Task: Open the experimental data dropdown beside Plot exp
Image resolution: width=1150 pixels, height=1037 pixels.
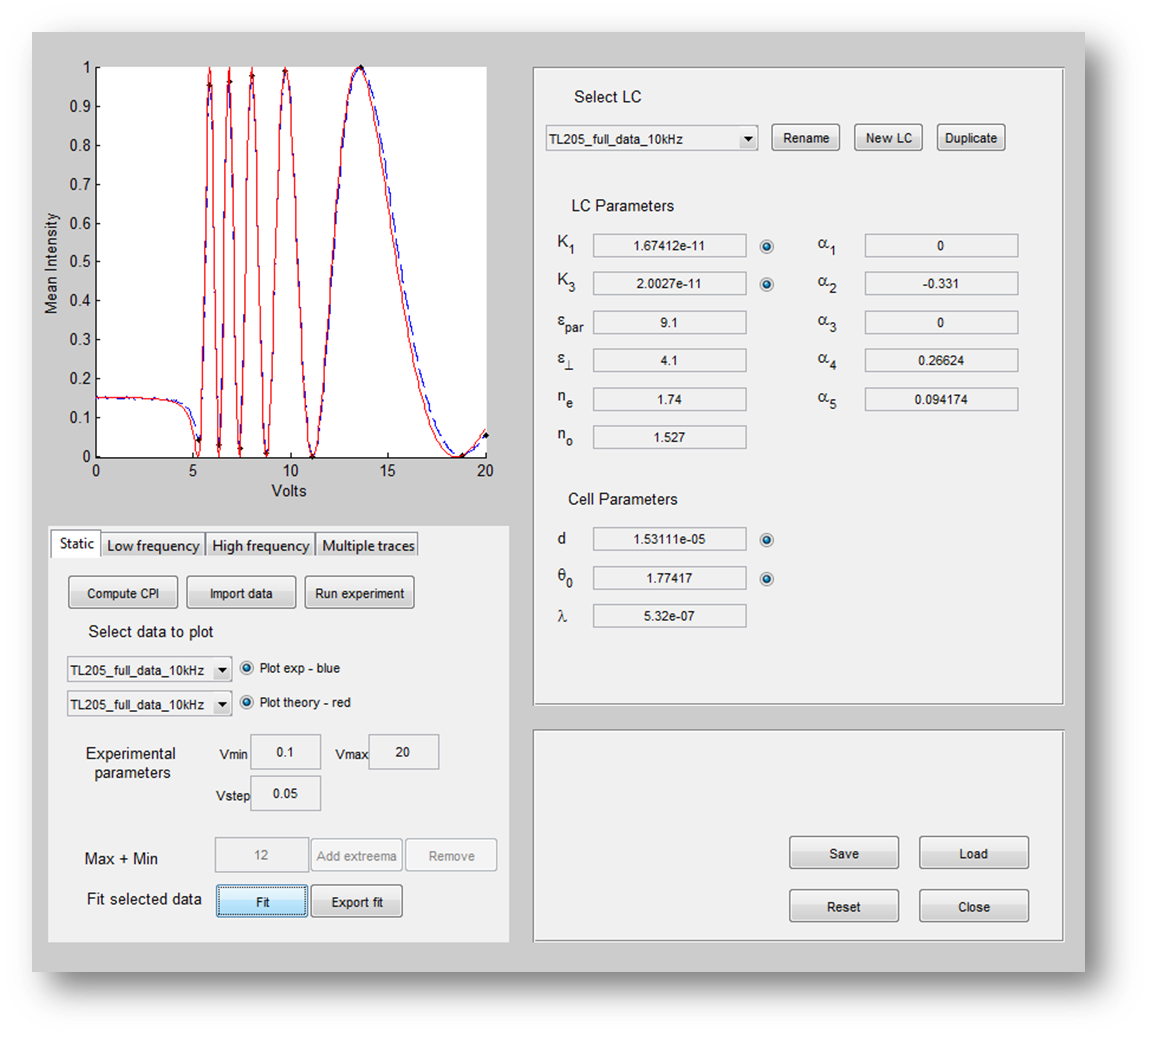Action: [150, 670]
